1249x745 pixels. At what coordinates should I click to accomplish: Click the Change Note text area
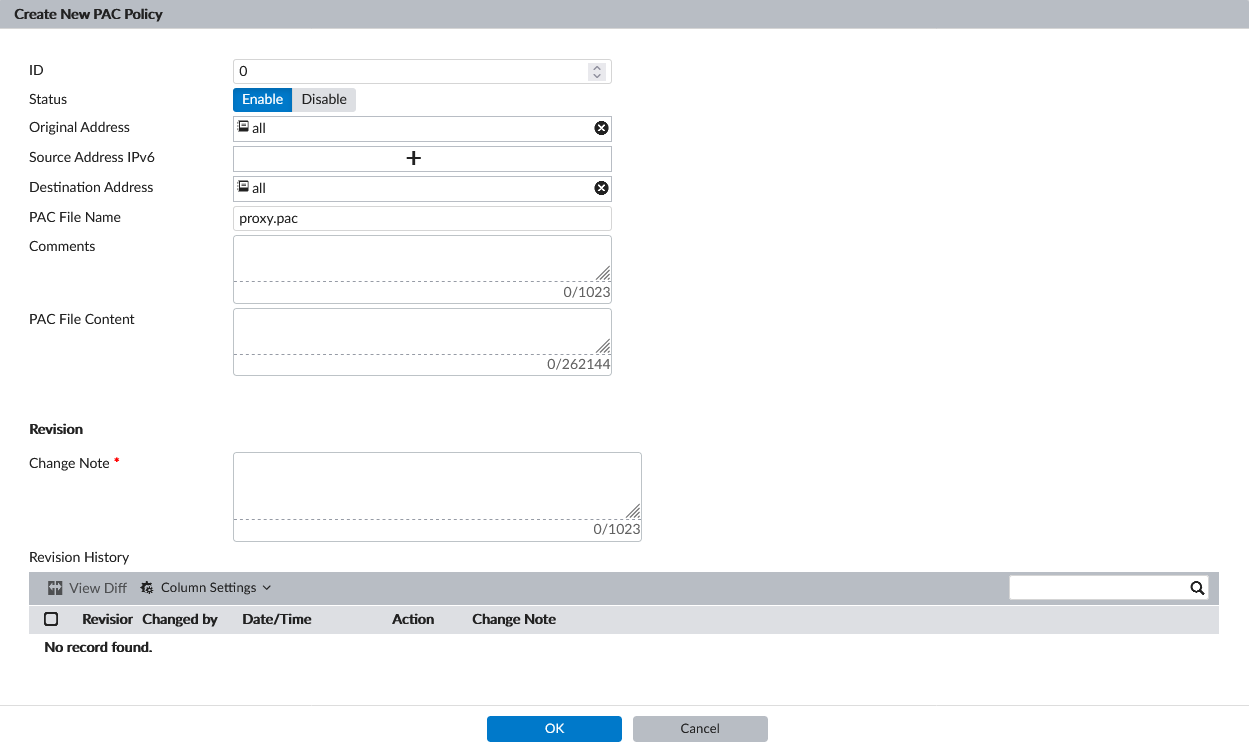pos(437,486)
